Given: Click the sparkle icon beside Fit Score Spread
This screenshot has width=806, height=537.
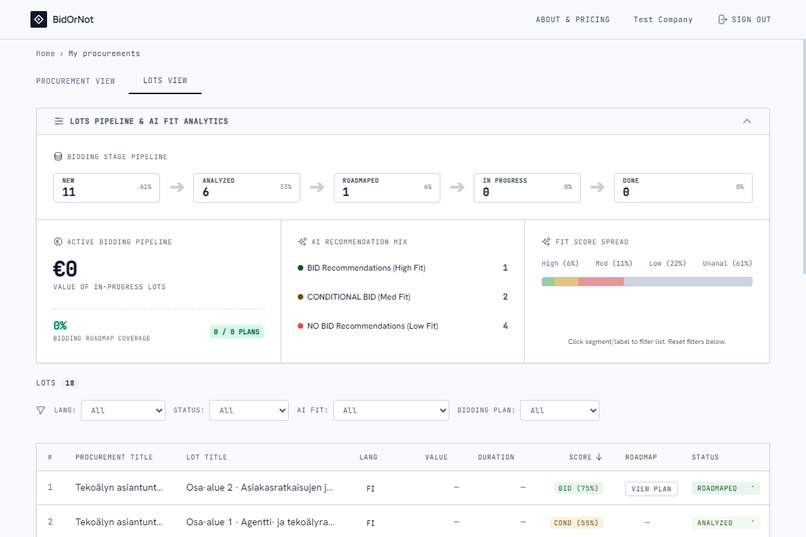Looking at the screenshot, I should click(x=546, y=242).
